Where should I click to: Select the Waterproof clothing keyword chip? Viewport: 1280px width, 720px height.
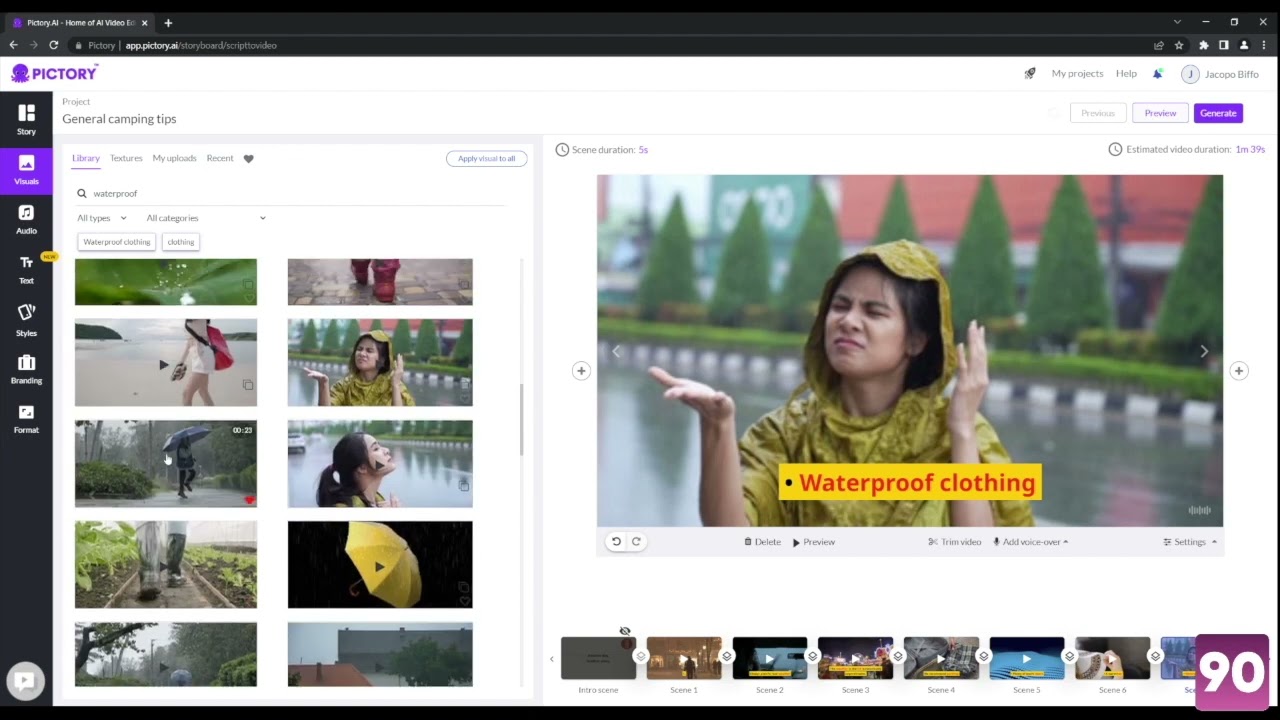117,242
